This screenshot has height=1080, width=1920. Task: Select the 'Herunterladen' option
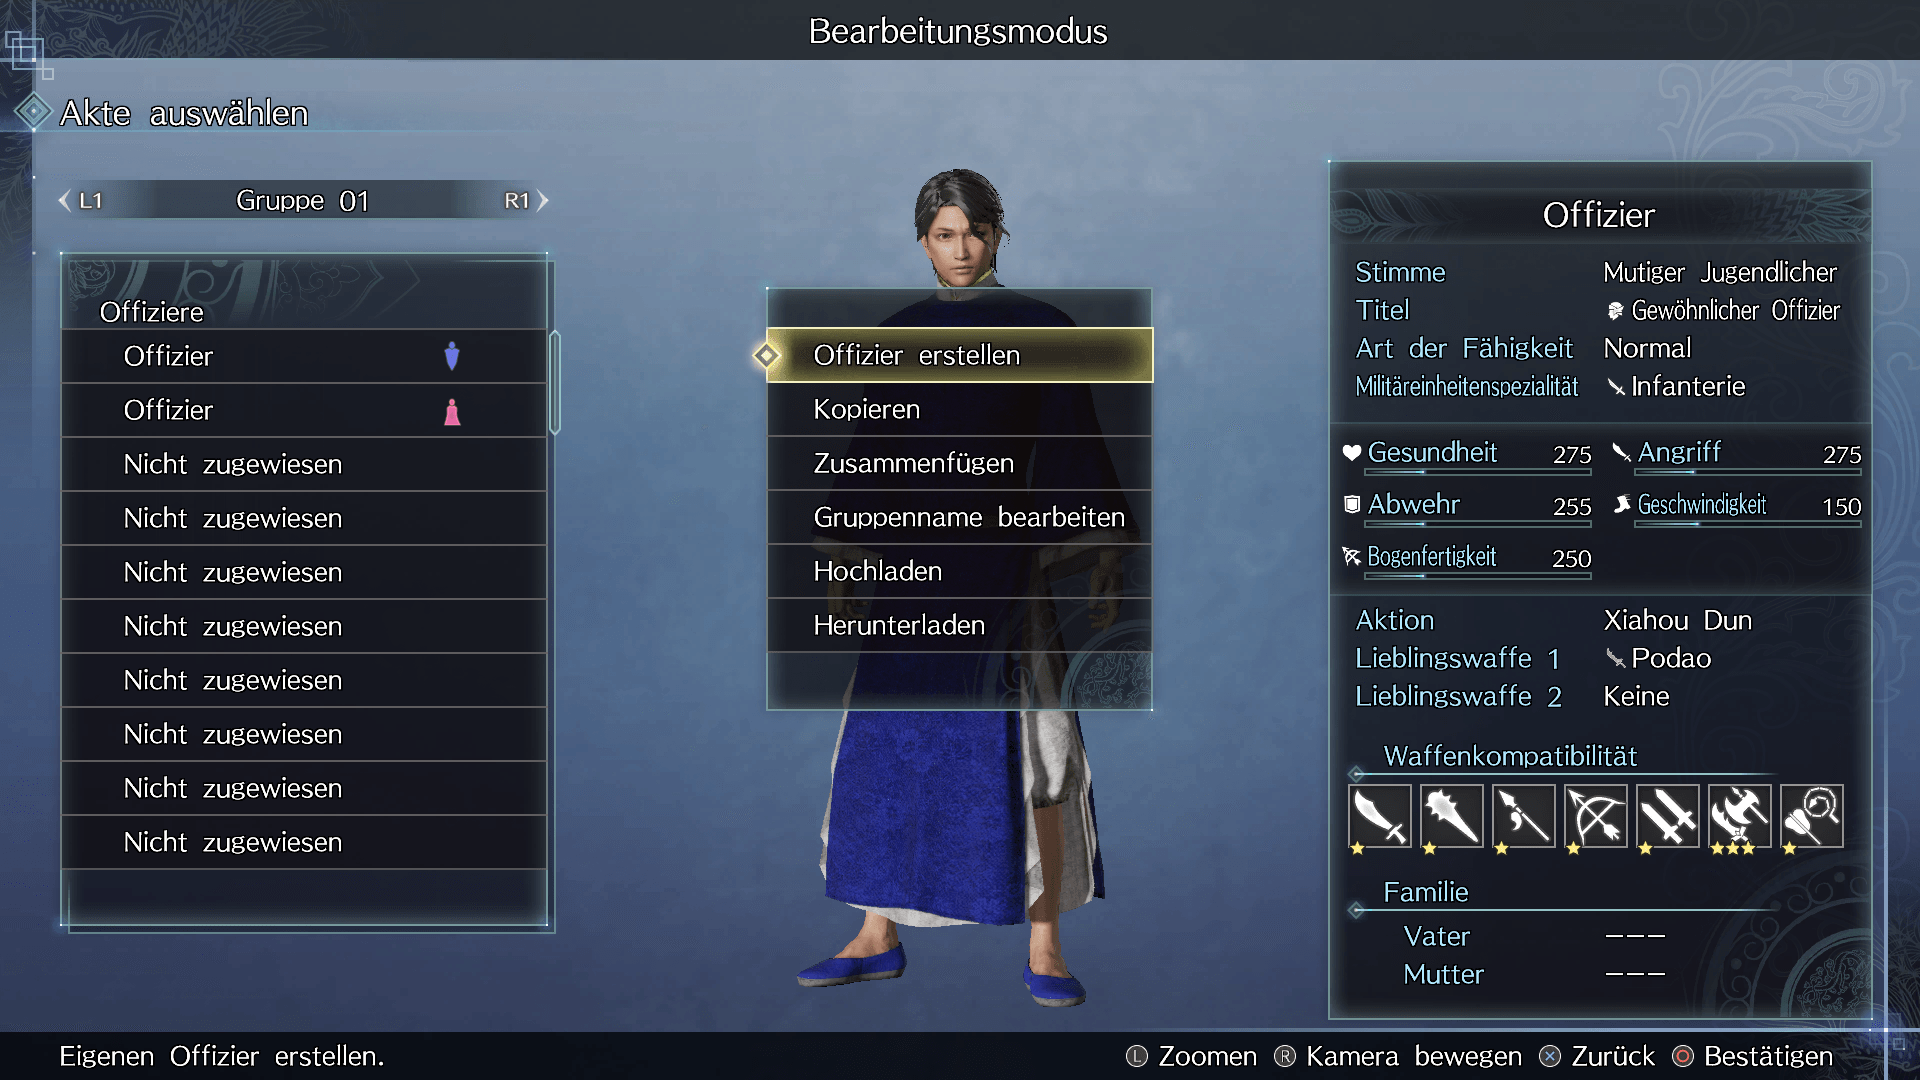959,625
